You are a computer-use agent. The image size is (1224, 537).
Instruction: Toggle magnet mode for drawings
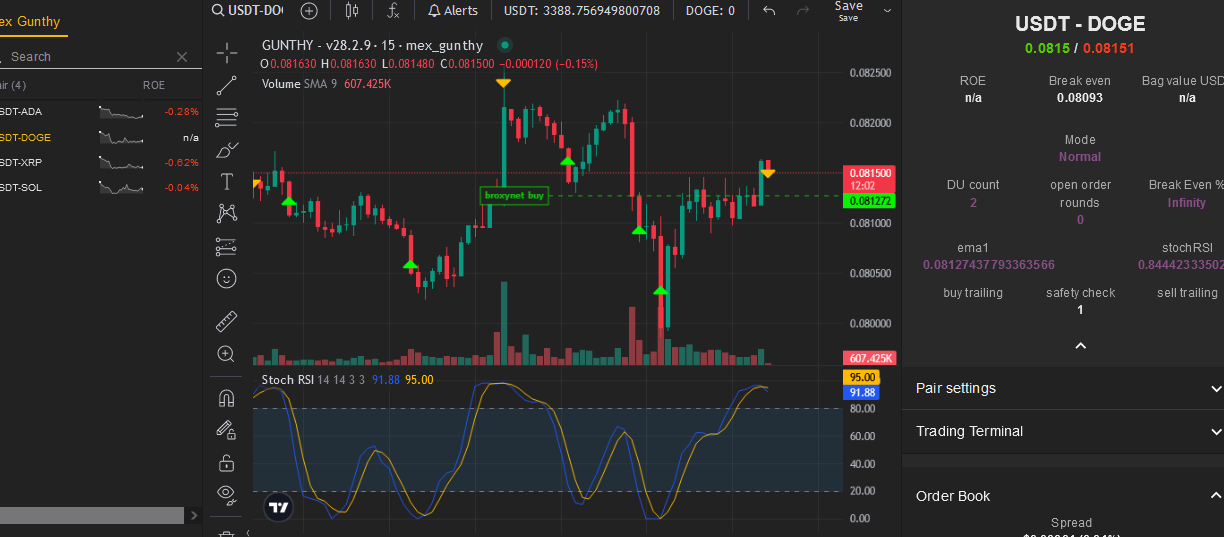pyautogui.click(x=227, y=398)
